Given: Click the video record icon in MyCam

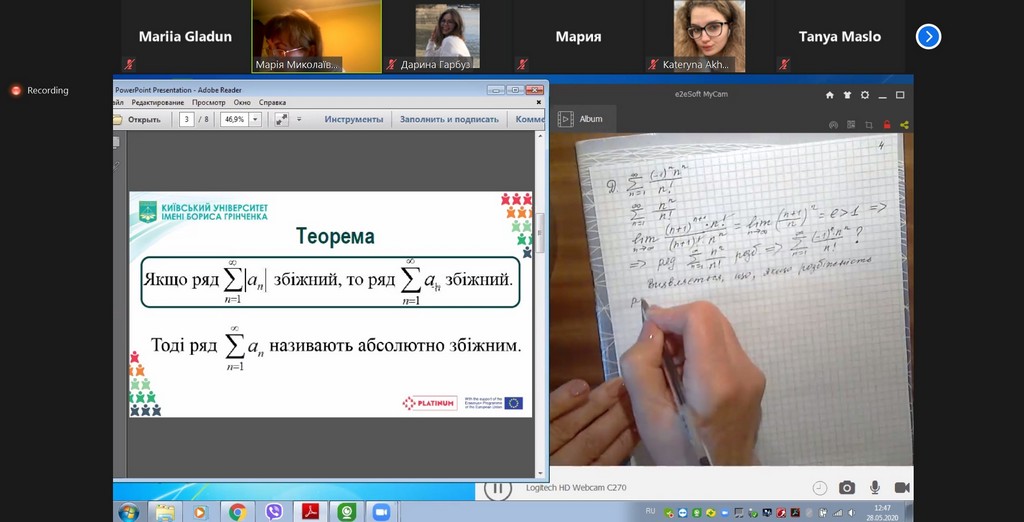Looking at the screenshot, I should tap(901, 487).
